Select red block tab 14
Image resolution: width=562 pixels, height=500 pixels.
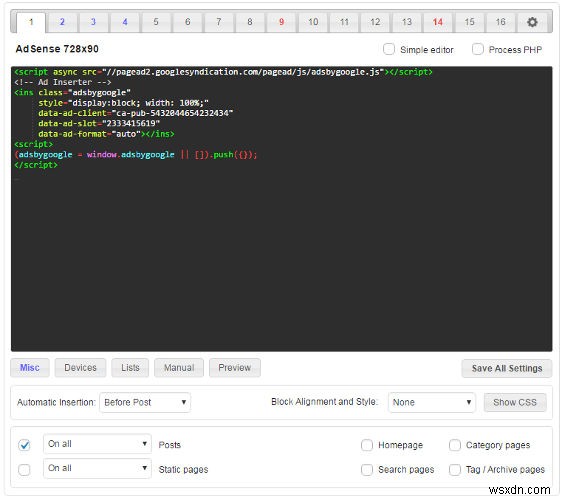[438, 22]
